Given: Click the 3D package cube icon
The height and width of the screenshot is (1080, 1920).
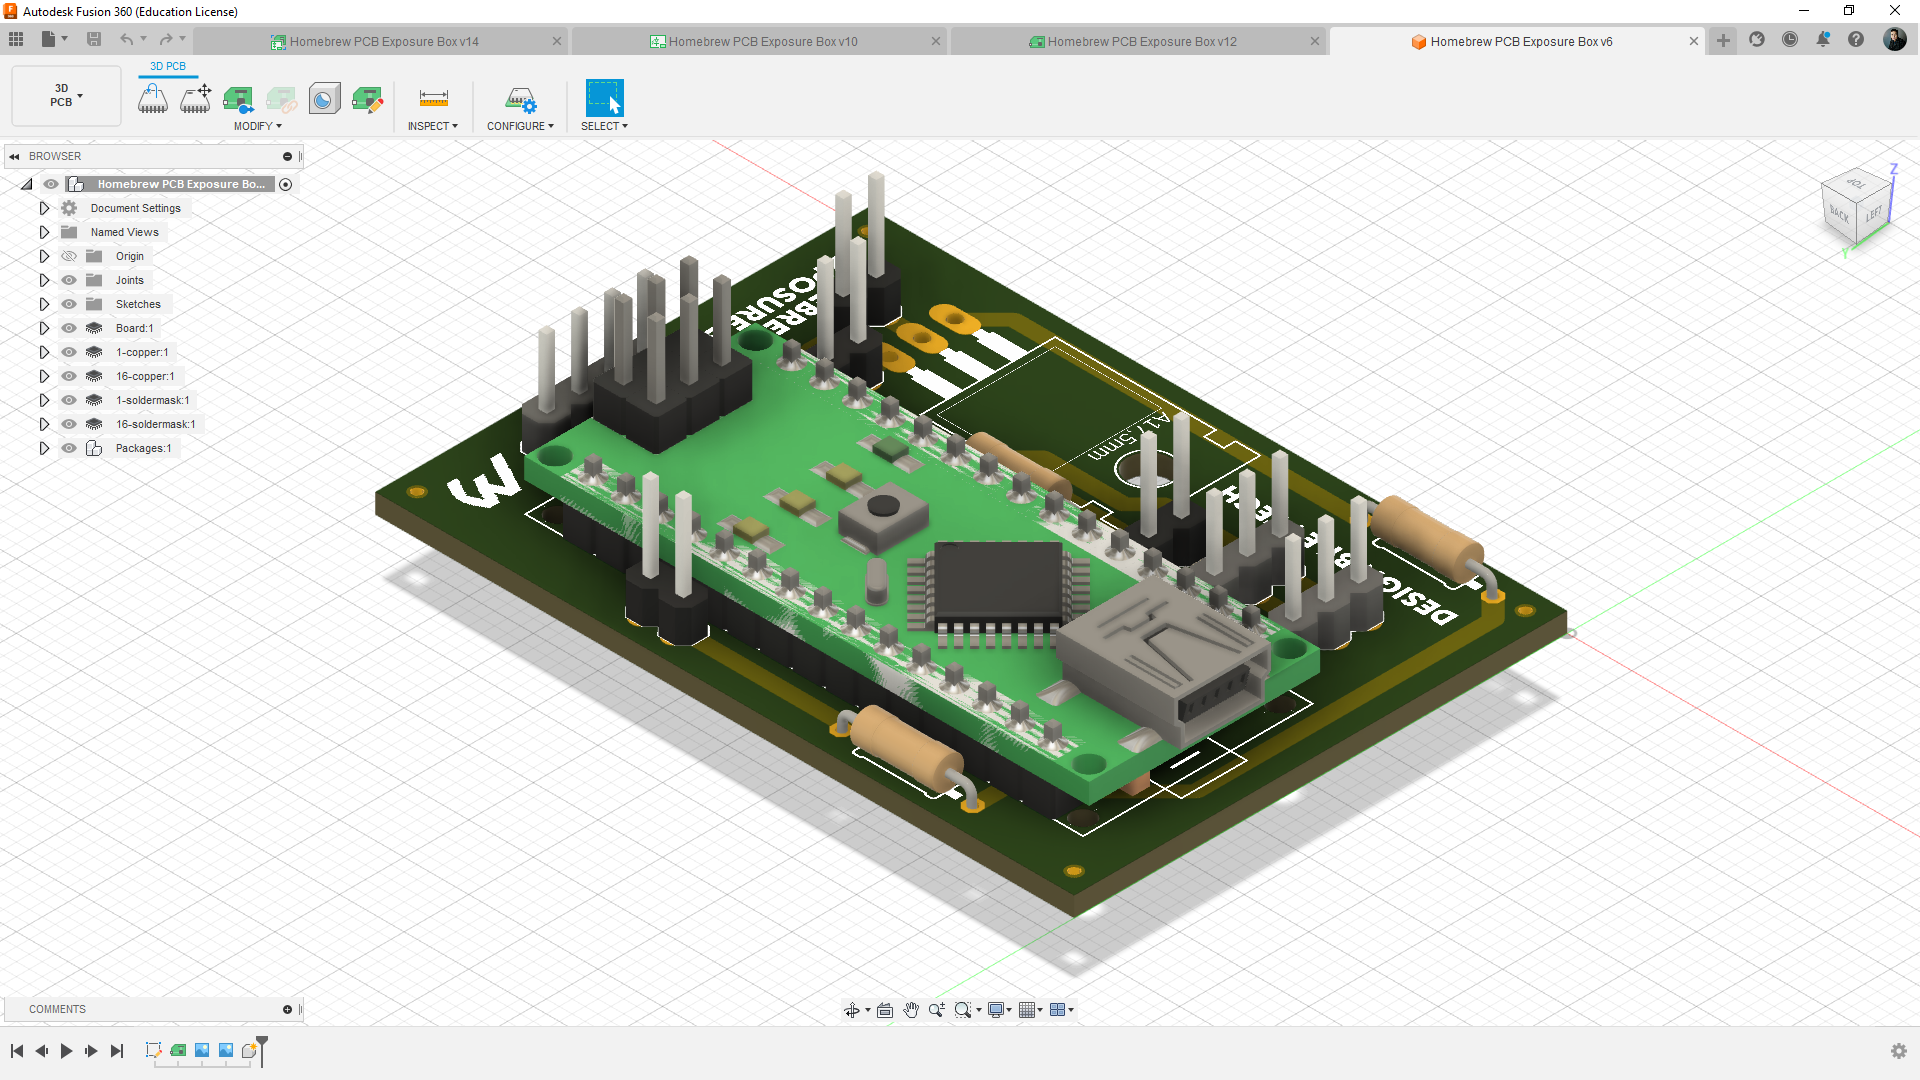Looking at the screenshot, I should tap(324, 98).
